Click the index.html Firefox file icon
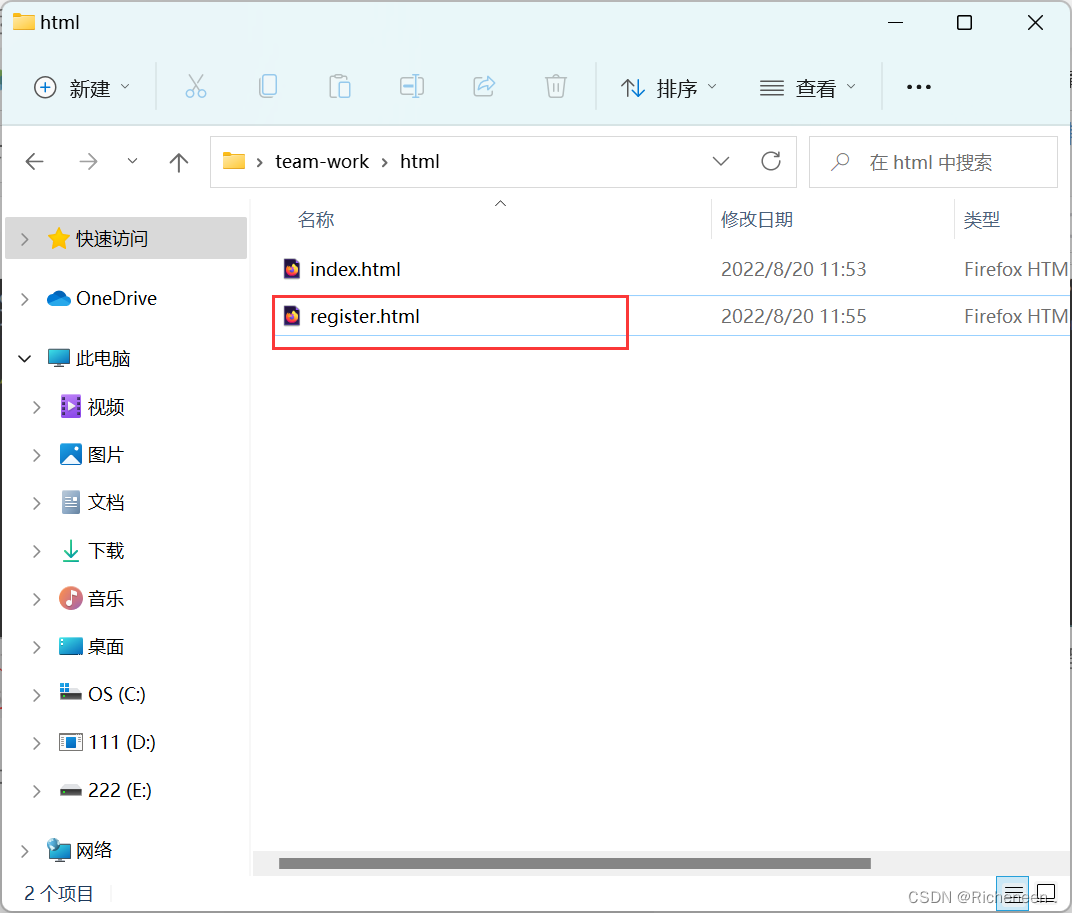 pos(292,269)
